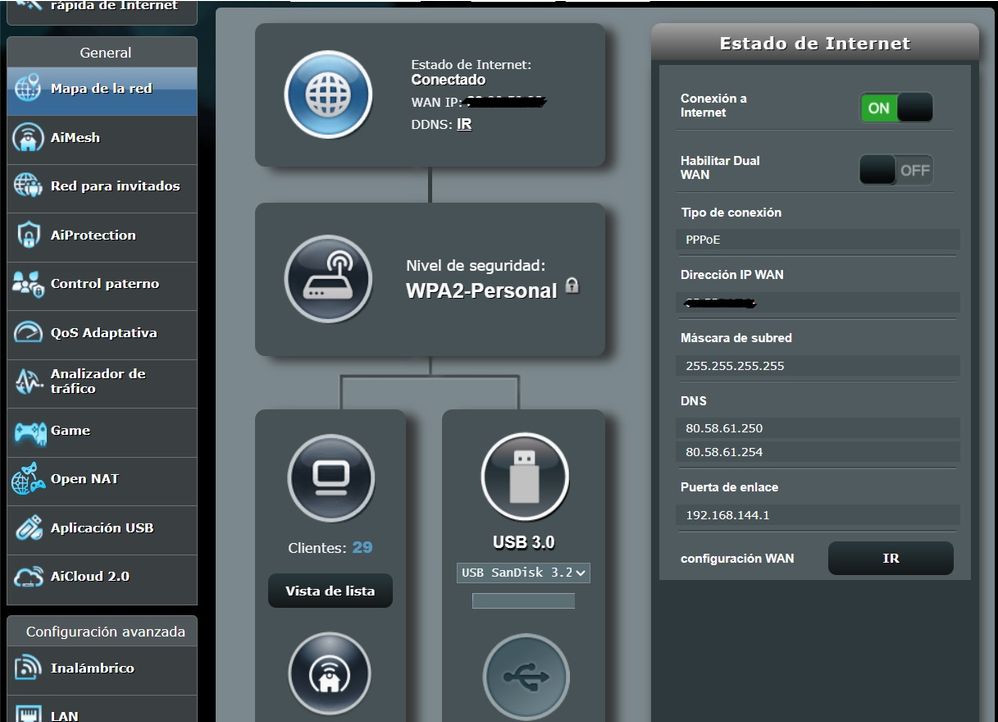This screenshot has width=998, height=722.
Task: Click the AiMesh node house icon
Action: click(x=329, y=675)
